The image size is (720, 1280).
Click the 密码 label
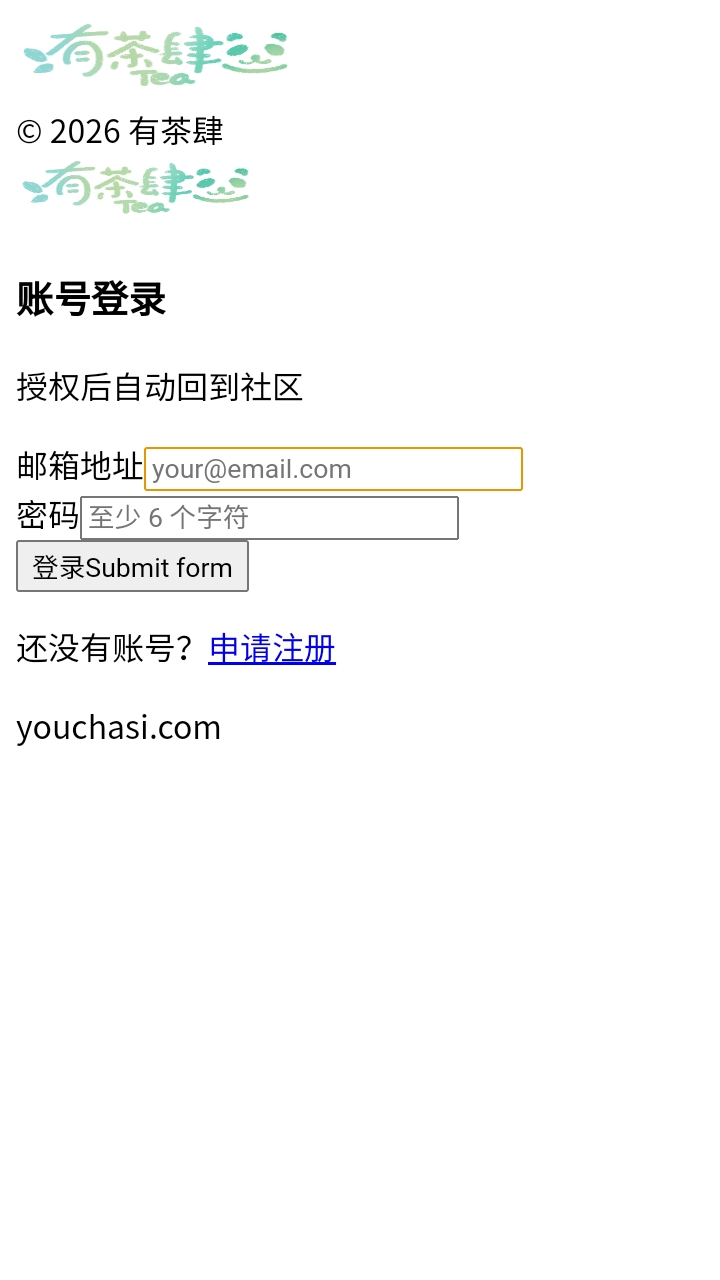click(48, 515)
